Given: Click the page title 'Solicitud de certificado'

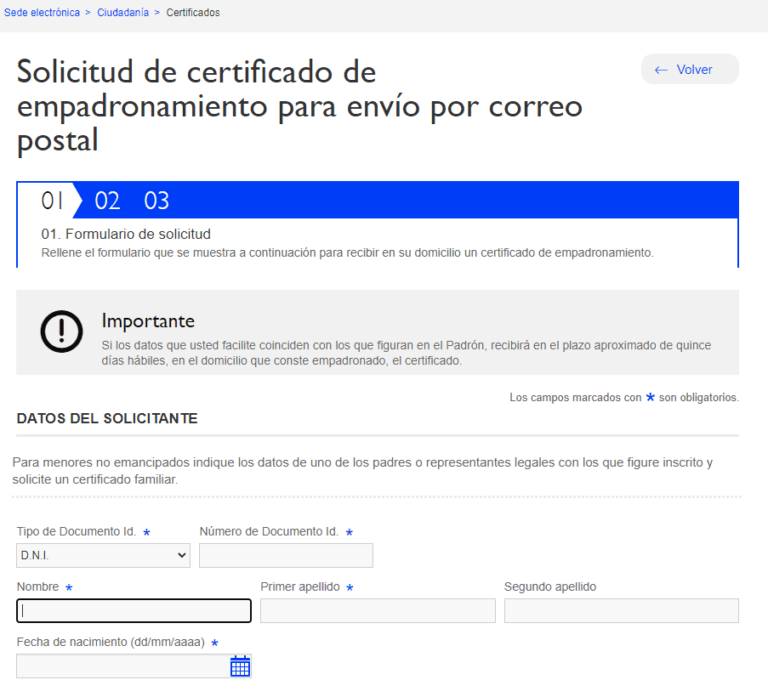Looking at the screenshot, I should pos(299,106).
